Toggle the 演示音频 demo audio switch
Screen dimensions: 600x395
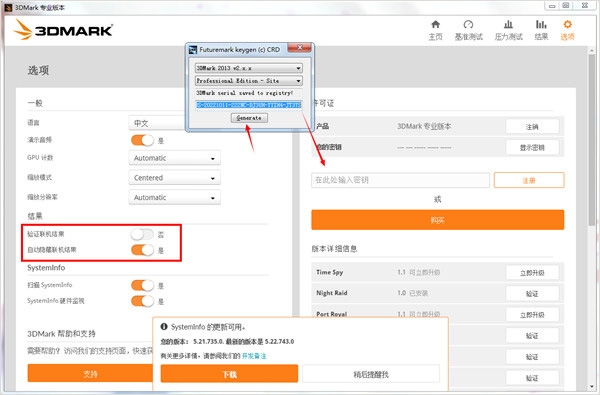click(x=142, y=140)
